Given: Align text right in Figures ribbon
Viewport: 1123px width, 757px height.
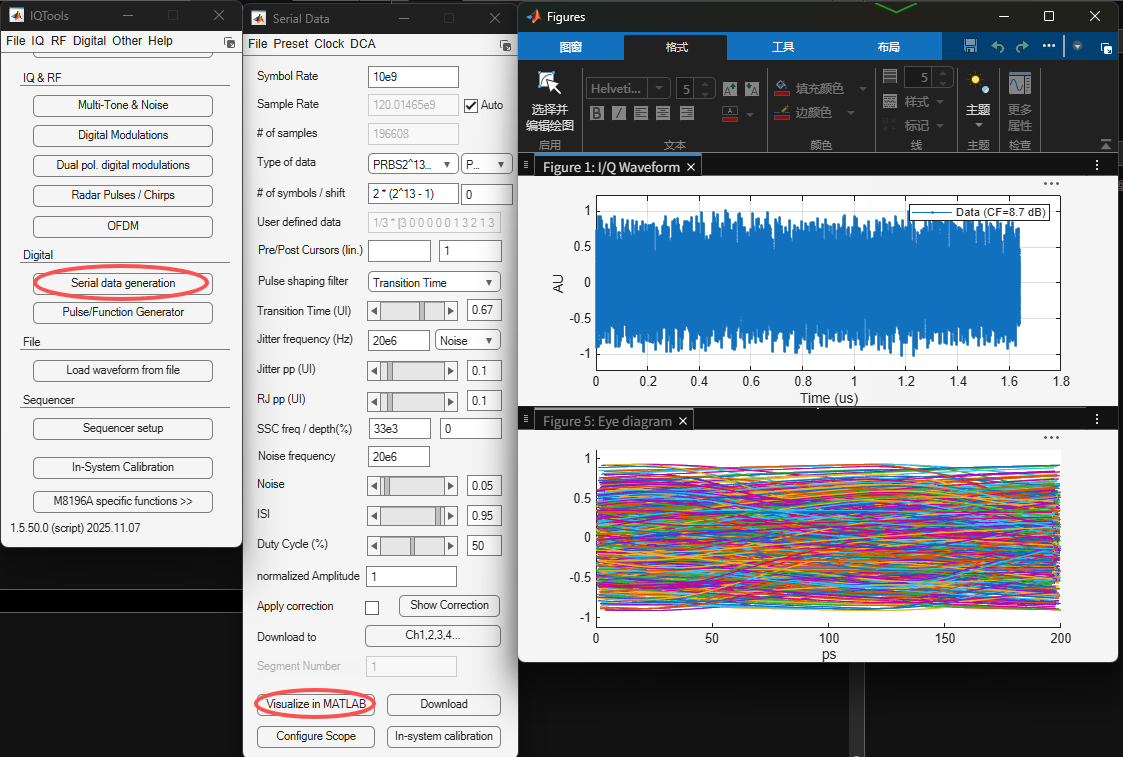Looking at the screenshot, I should pos(686,112).
